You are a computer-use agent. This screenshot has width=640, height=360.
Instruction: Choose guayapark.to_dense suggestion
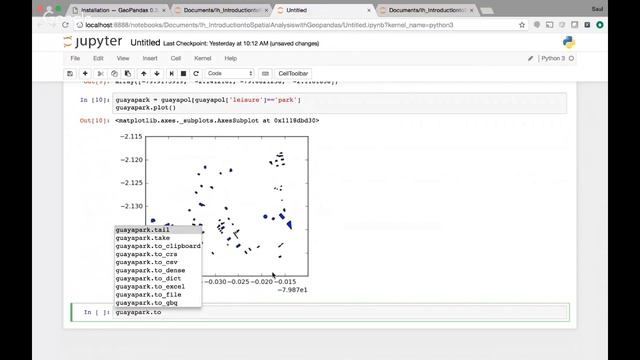[x=158, y=271]
